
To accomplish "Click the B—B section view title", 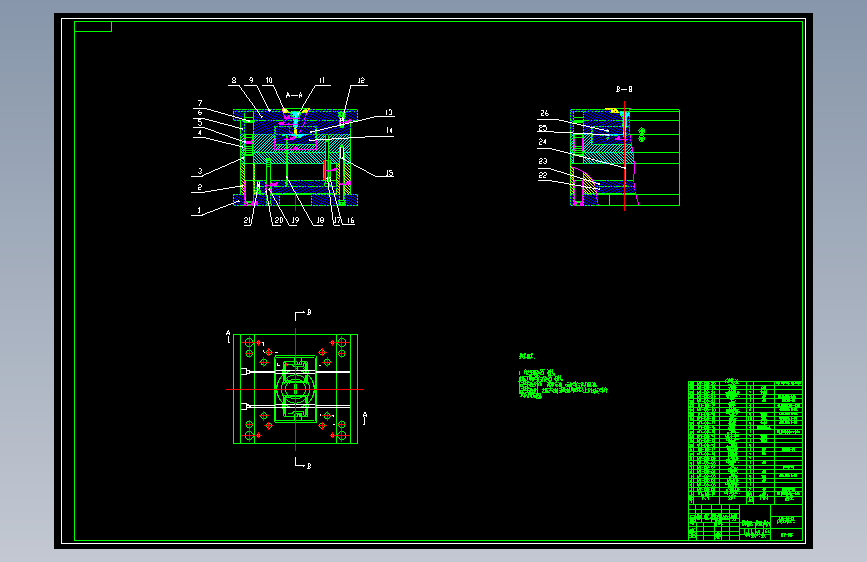I will (624, 89).
